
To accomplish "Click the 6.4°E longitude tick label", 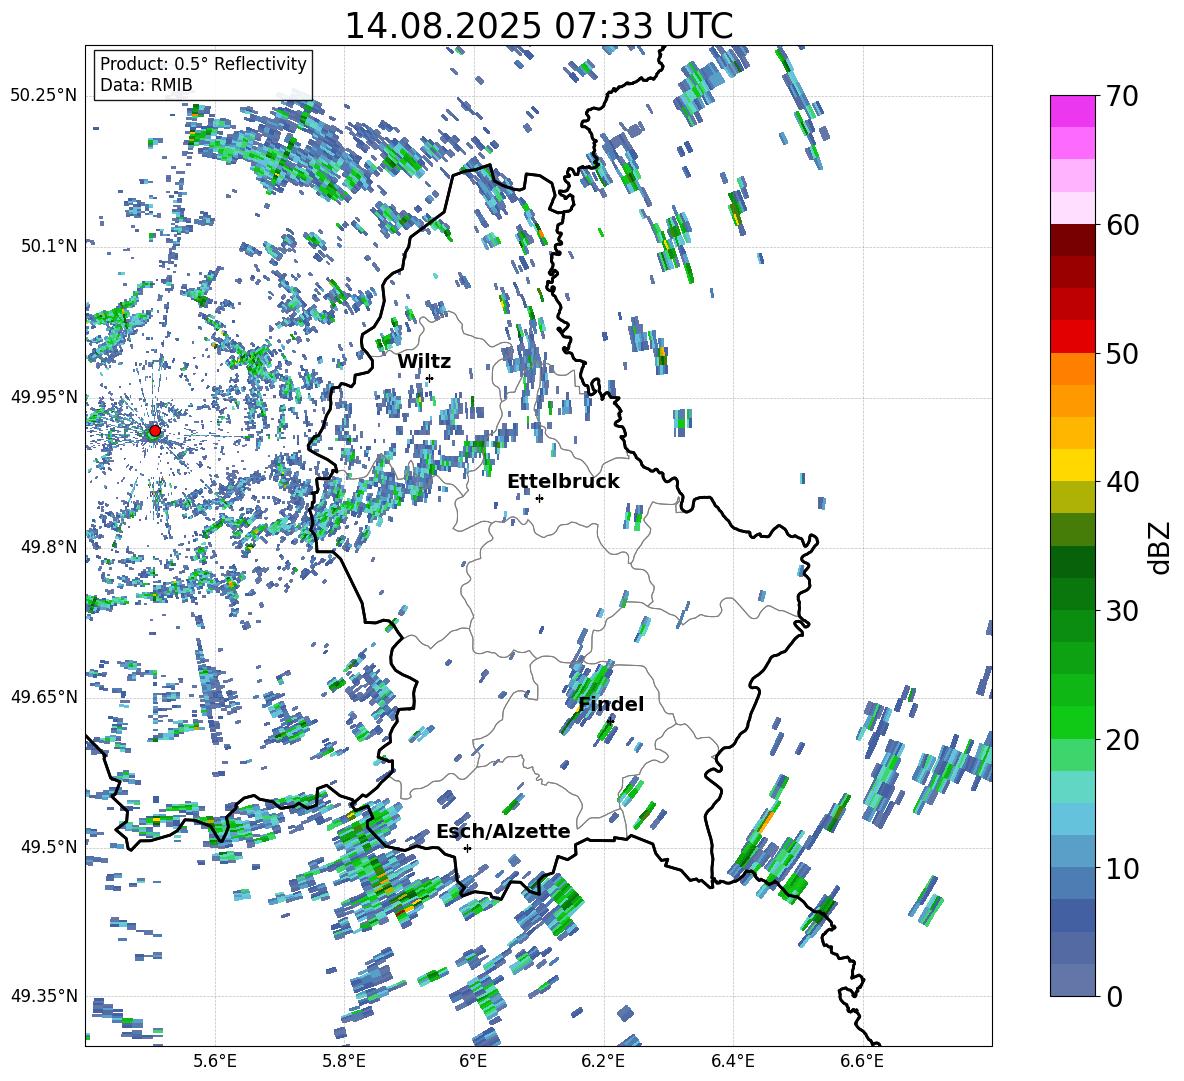I will pyautogui.click(x=732, y=1061).
